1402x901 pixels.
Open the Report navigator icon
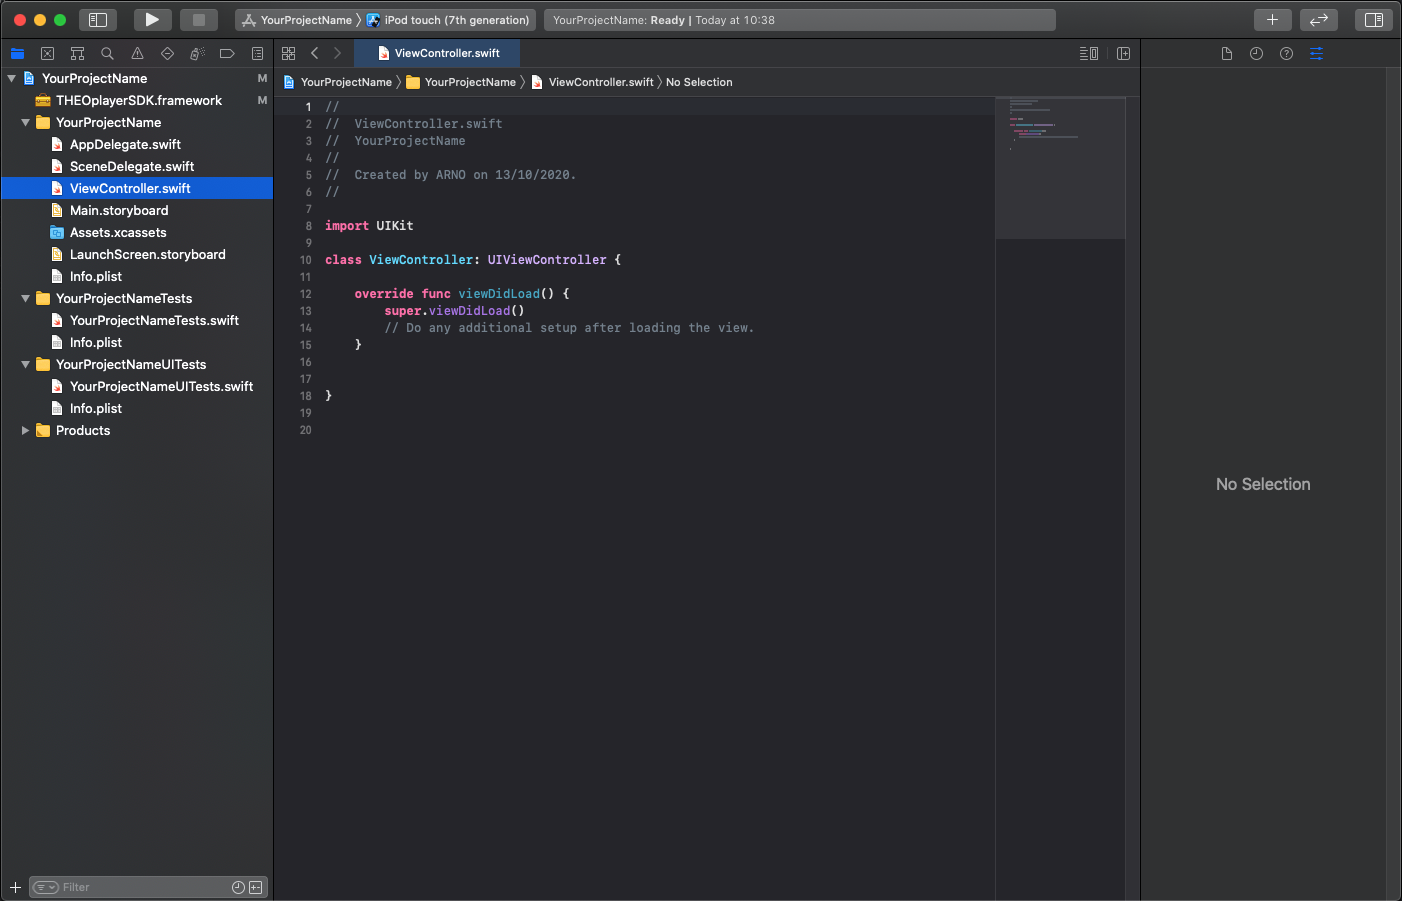tap(257, 54)
